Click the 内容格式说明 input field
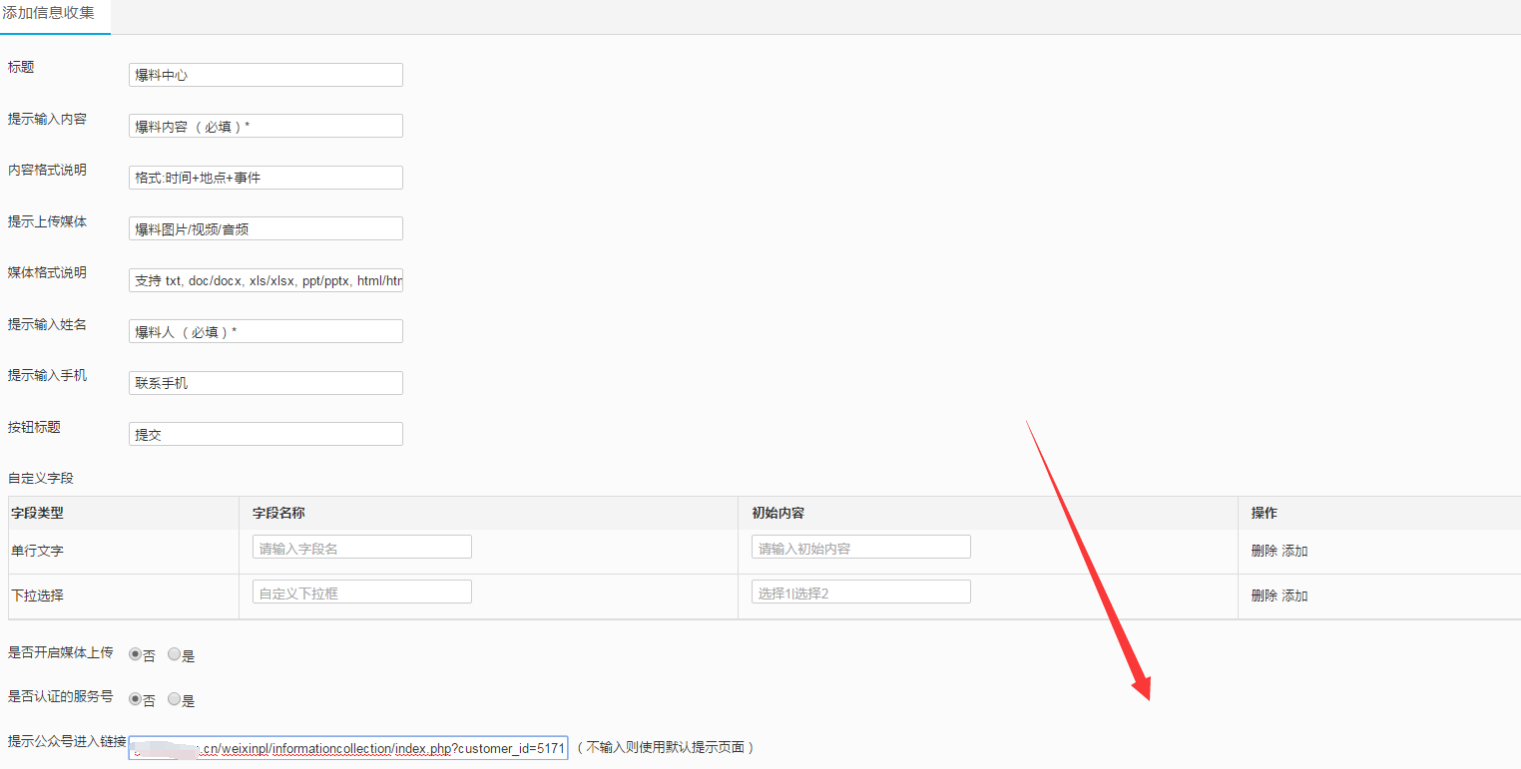Viewport: 1521px width, 769px height. click(x=265, y=178)
